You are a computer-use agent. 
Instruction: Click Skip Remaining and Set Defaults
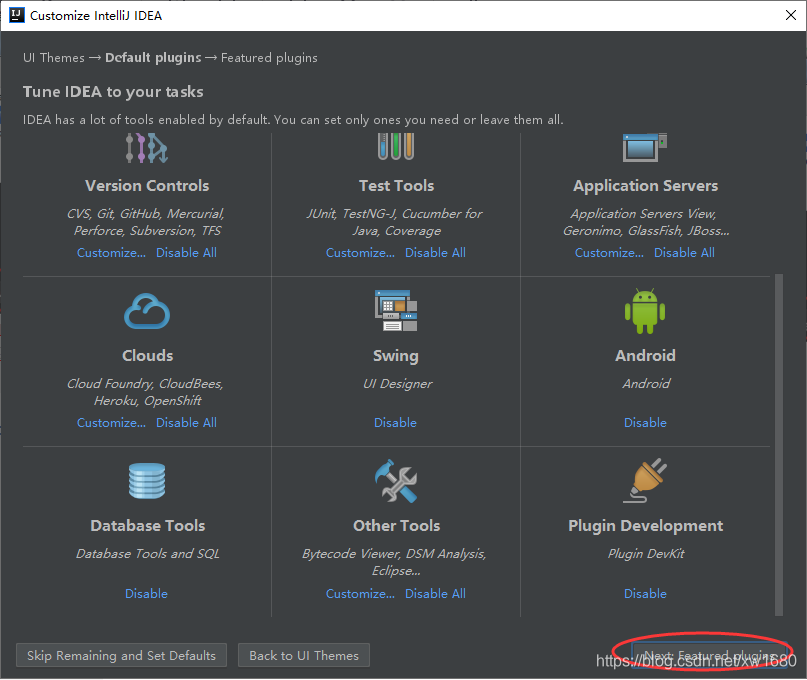(x=121, y=655)
